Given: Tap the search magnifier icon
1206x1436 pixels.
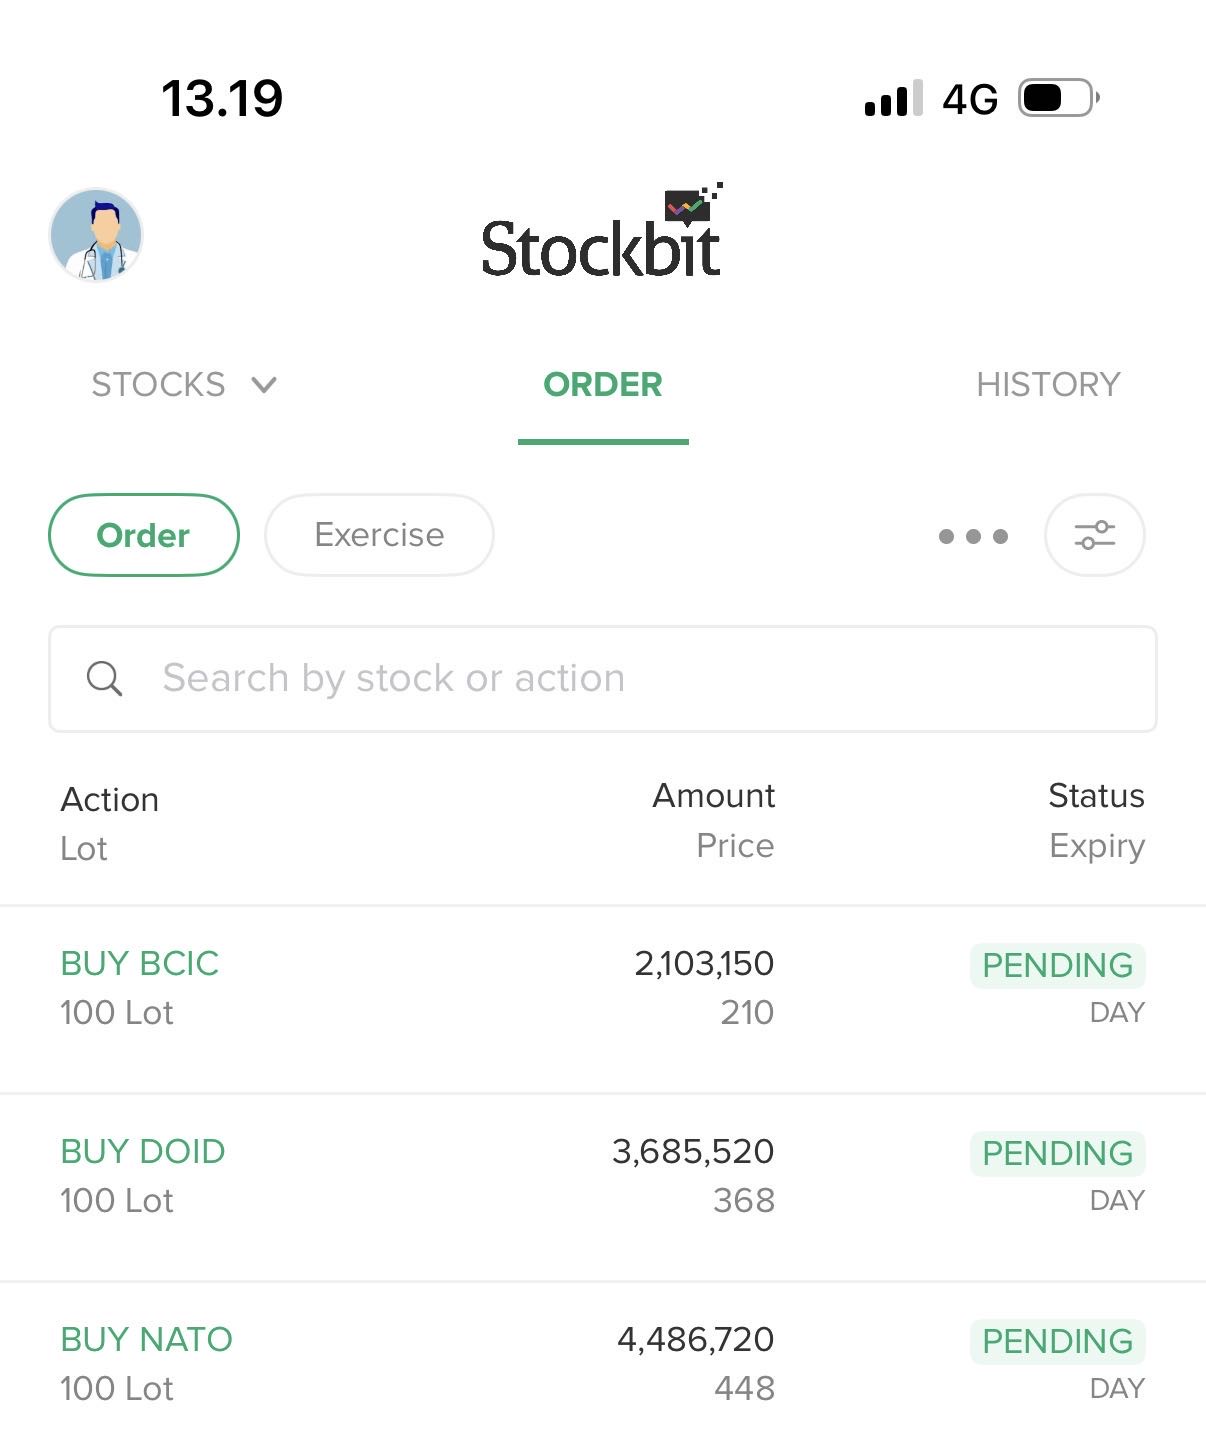Looking at the screenshot, I should pos(104,678).
